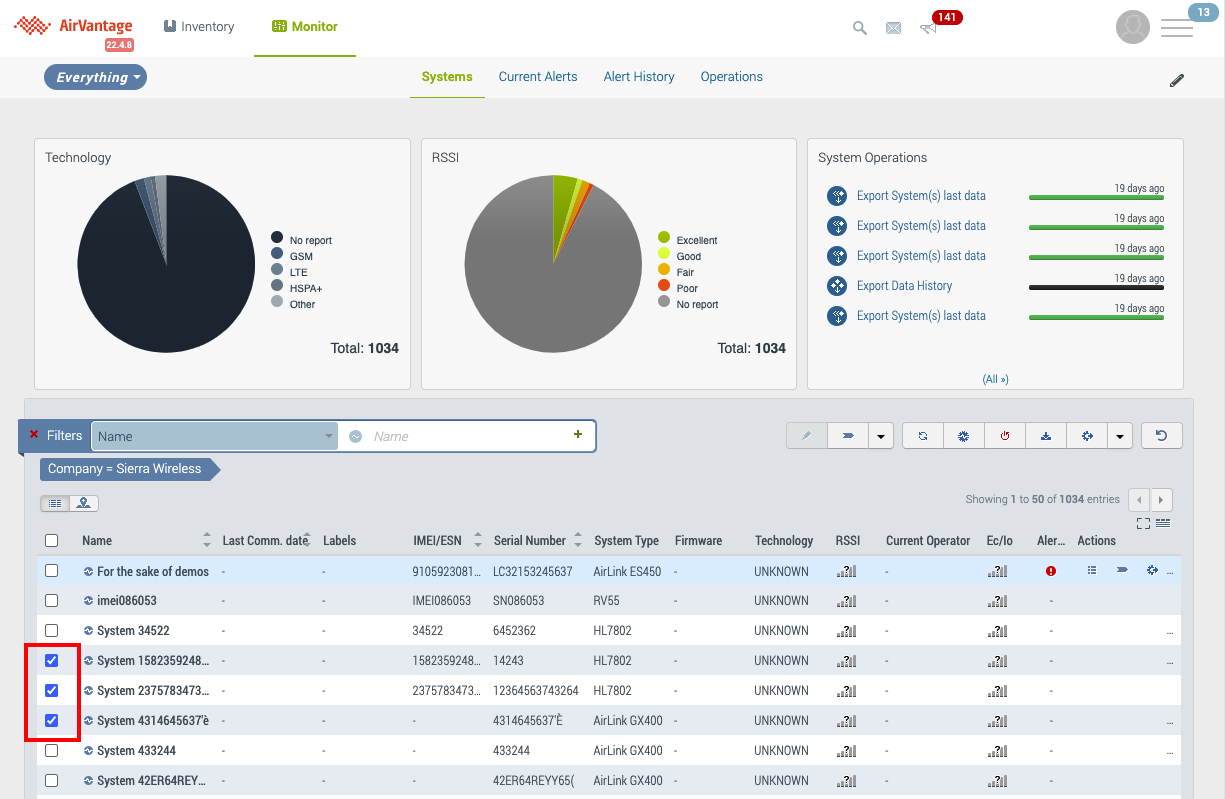Expand the Everything dropdown
Screen dimensions: 1225x799
(96, 77)
